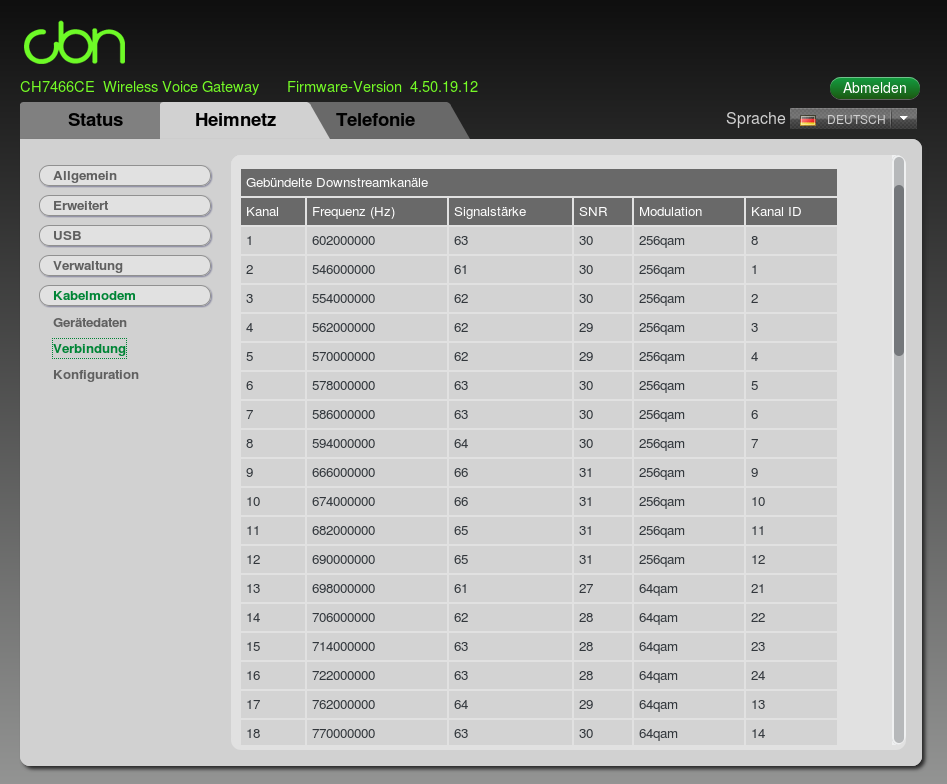Select the Kabelmodem section
This screenshot has width=947, height=784.
tap(125, 295)
